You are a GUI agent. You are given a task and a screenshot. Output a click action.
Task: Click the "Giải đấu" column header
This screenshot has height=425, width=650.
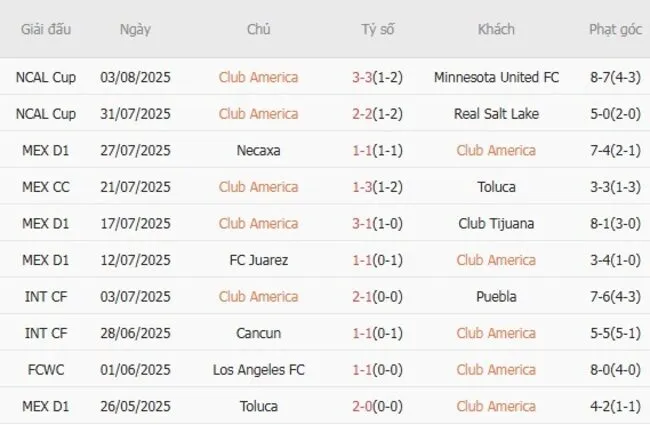tap(45, 30)
